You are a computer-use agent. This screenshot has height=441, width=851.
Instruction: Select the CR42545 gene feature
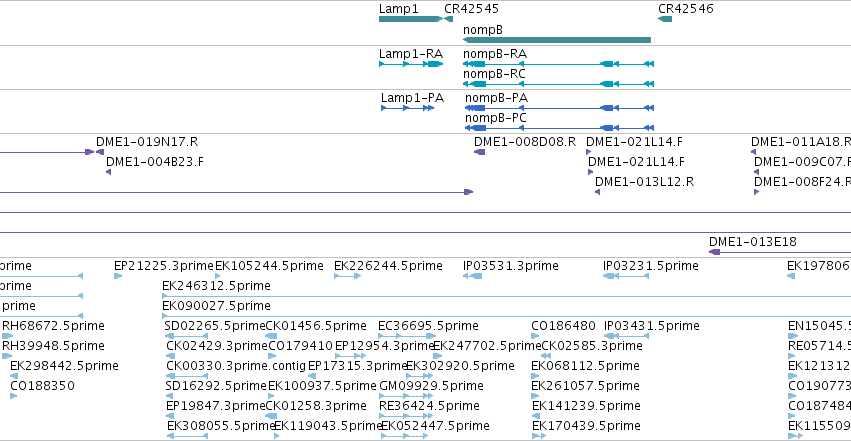[448, 19]
